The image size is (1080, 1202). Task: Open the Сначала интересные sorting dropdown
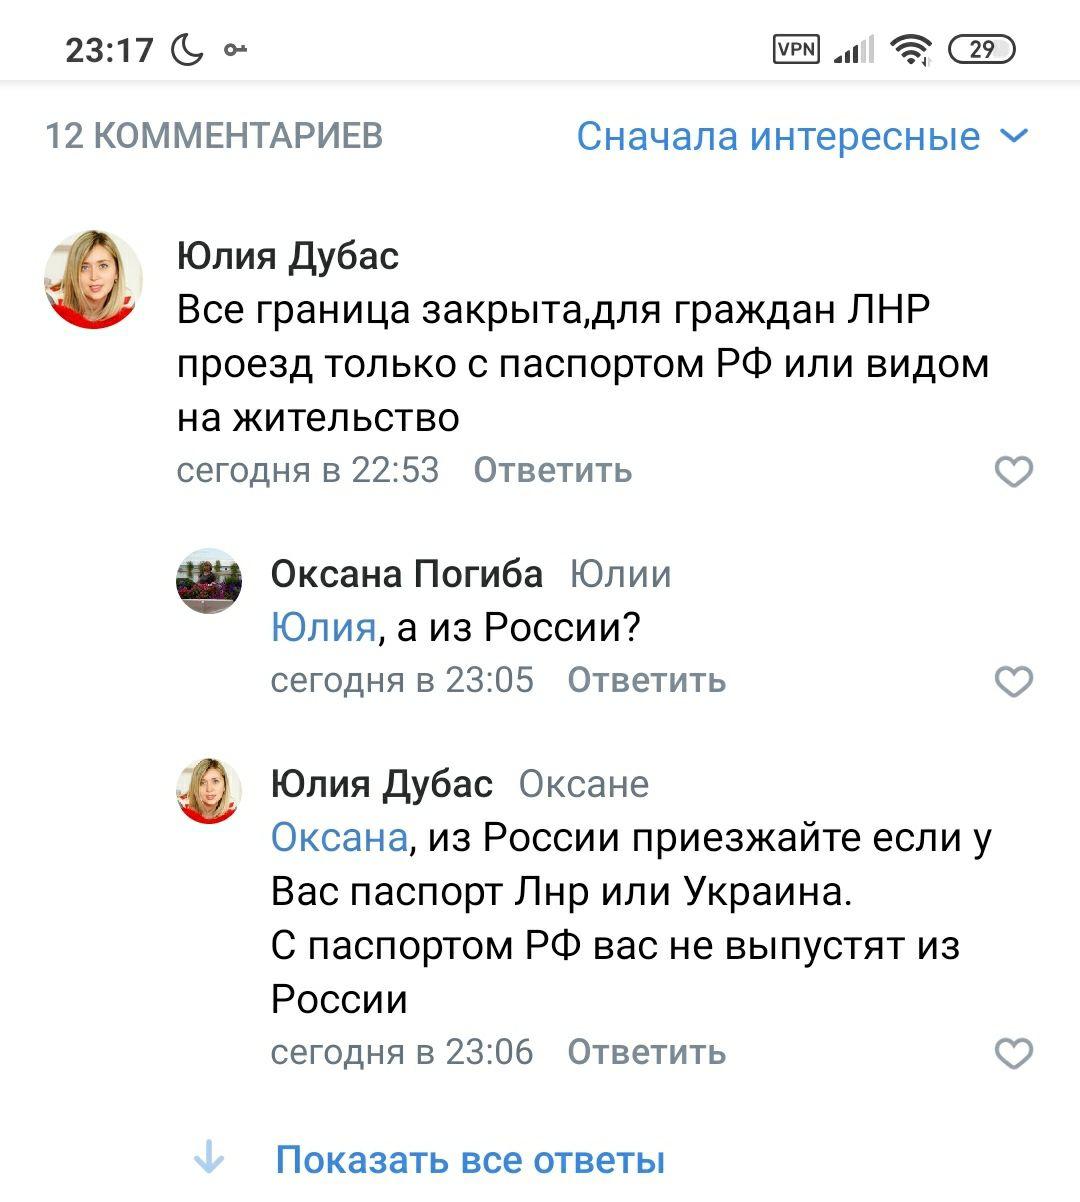(x=775, y=137)
